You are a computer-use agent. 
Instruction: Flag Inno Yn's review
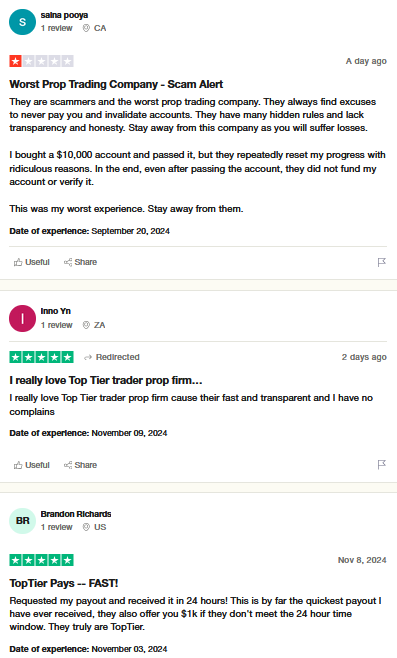[381, 465]
